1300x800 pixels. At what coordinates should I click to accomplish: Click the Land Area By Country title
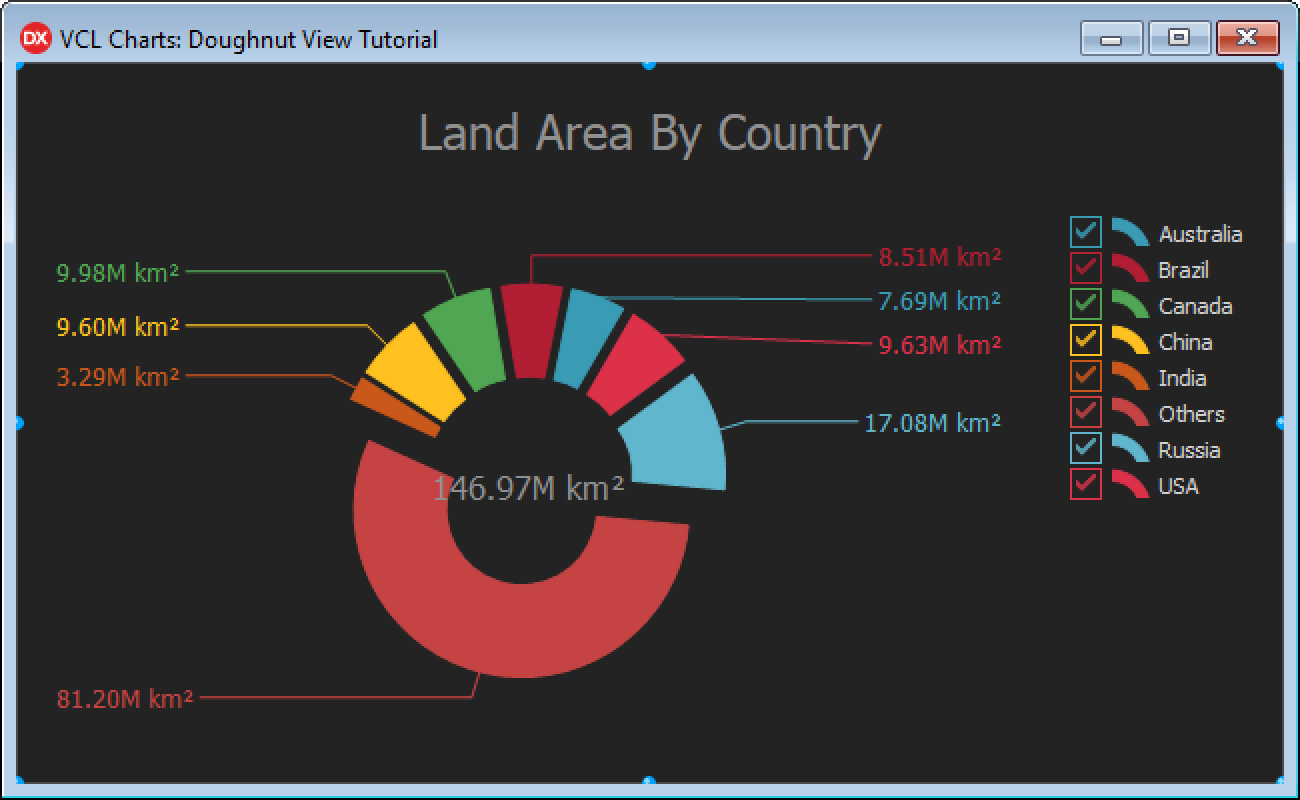pos(650,133)
